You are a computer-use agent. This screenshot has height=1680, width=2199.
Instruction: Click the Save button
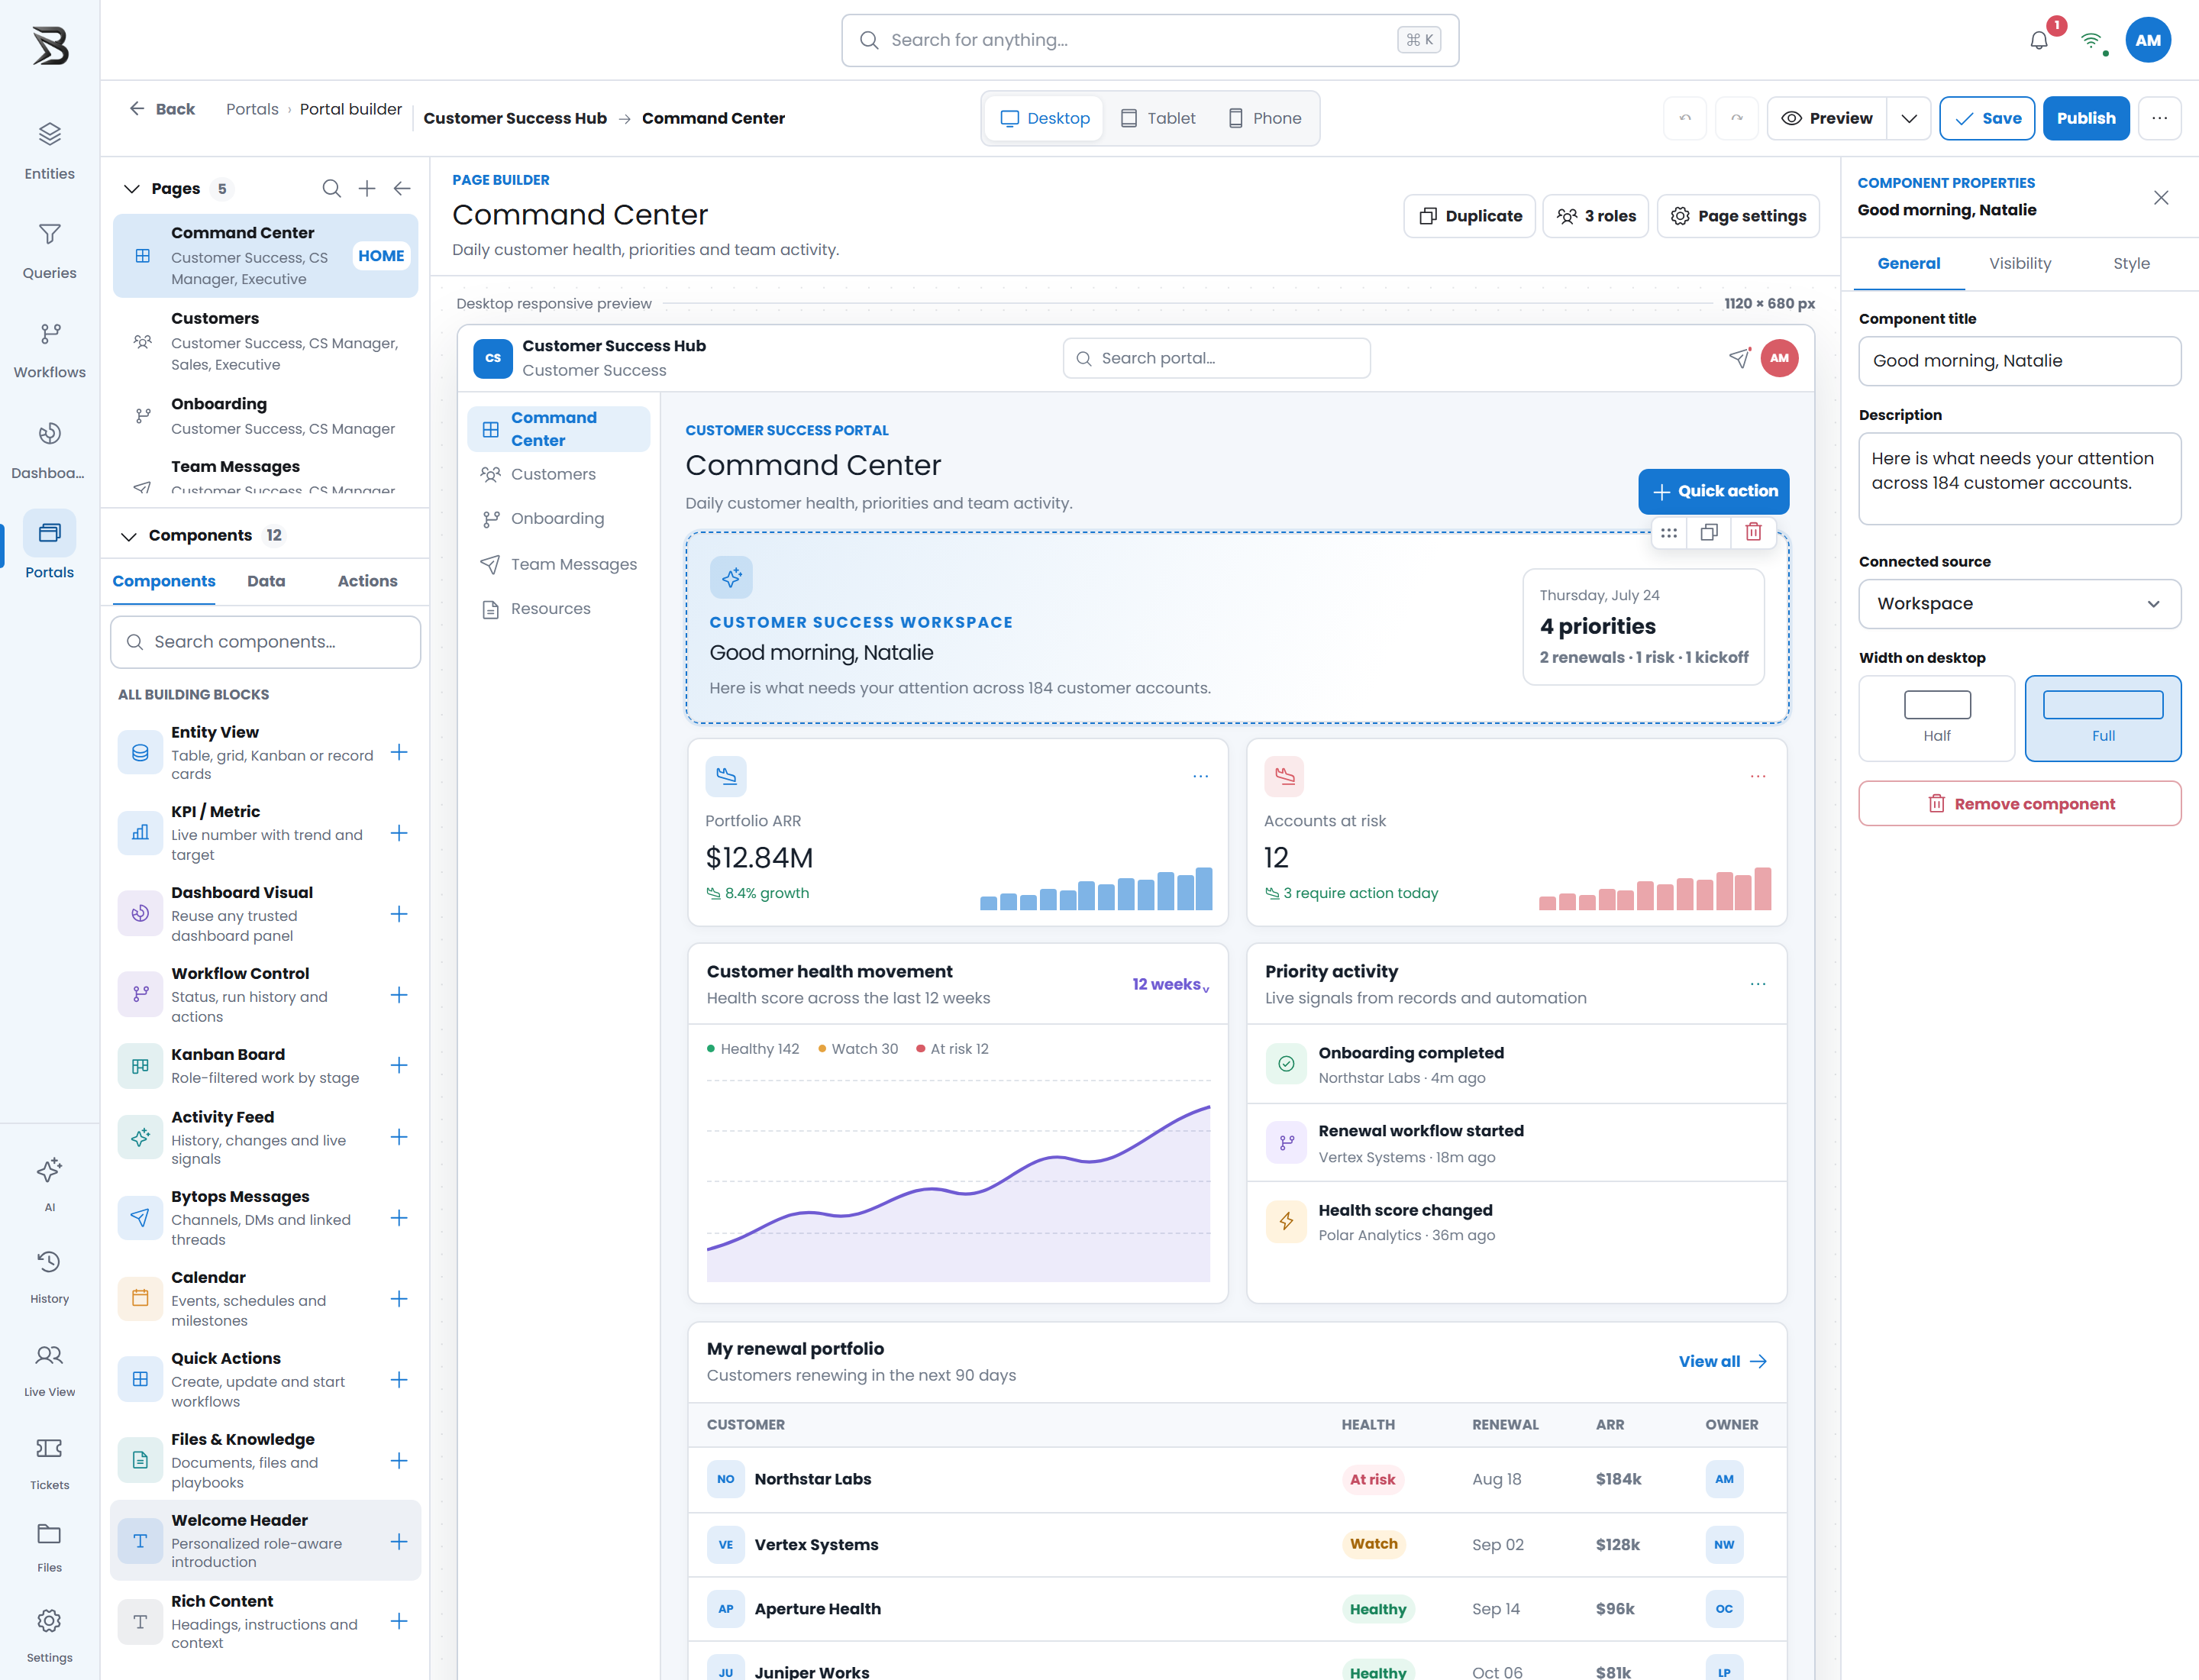click(x=1987, y=118)
